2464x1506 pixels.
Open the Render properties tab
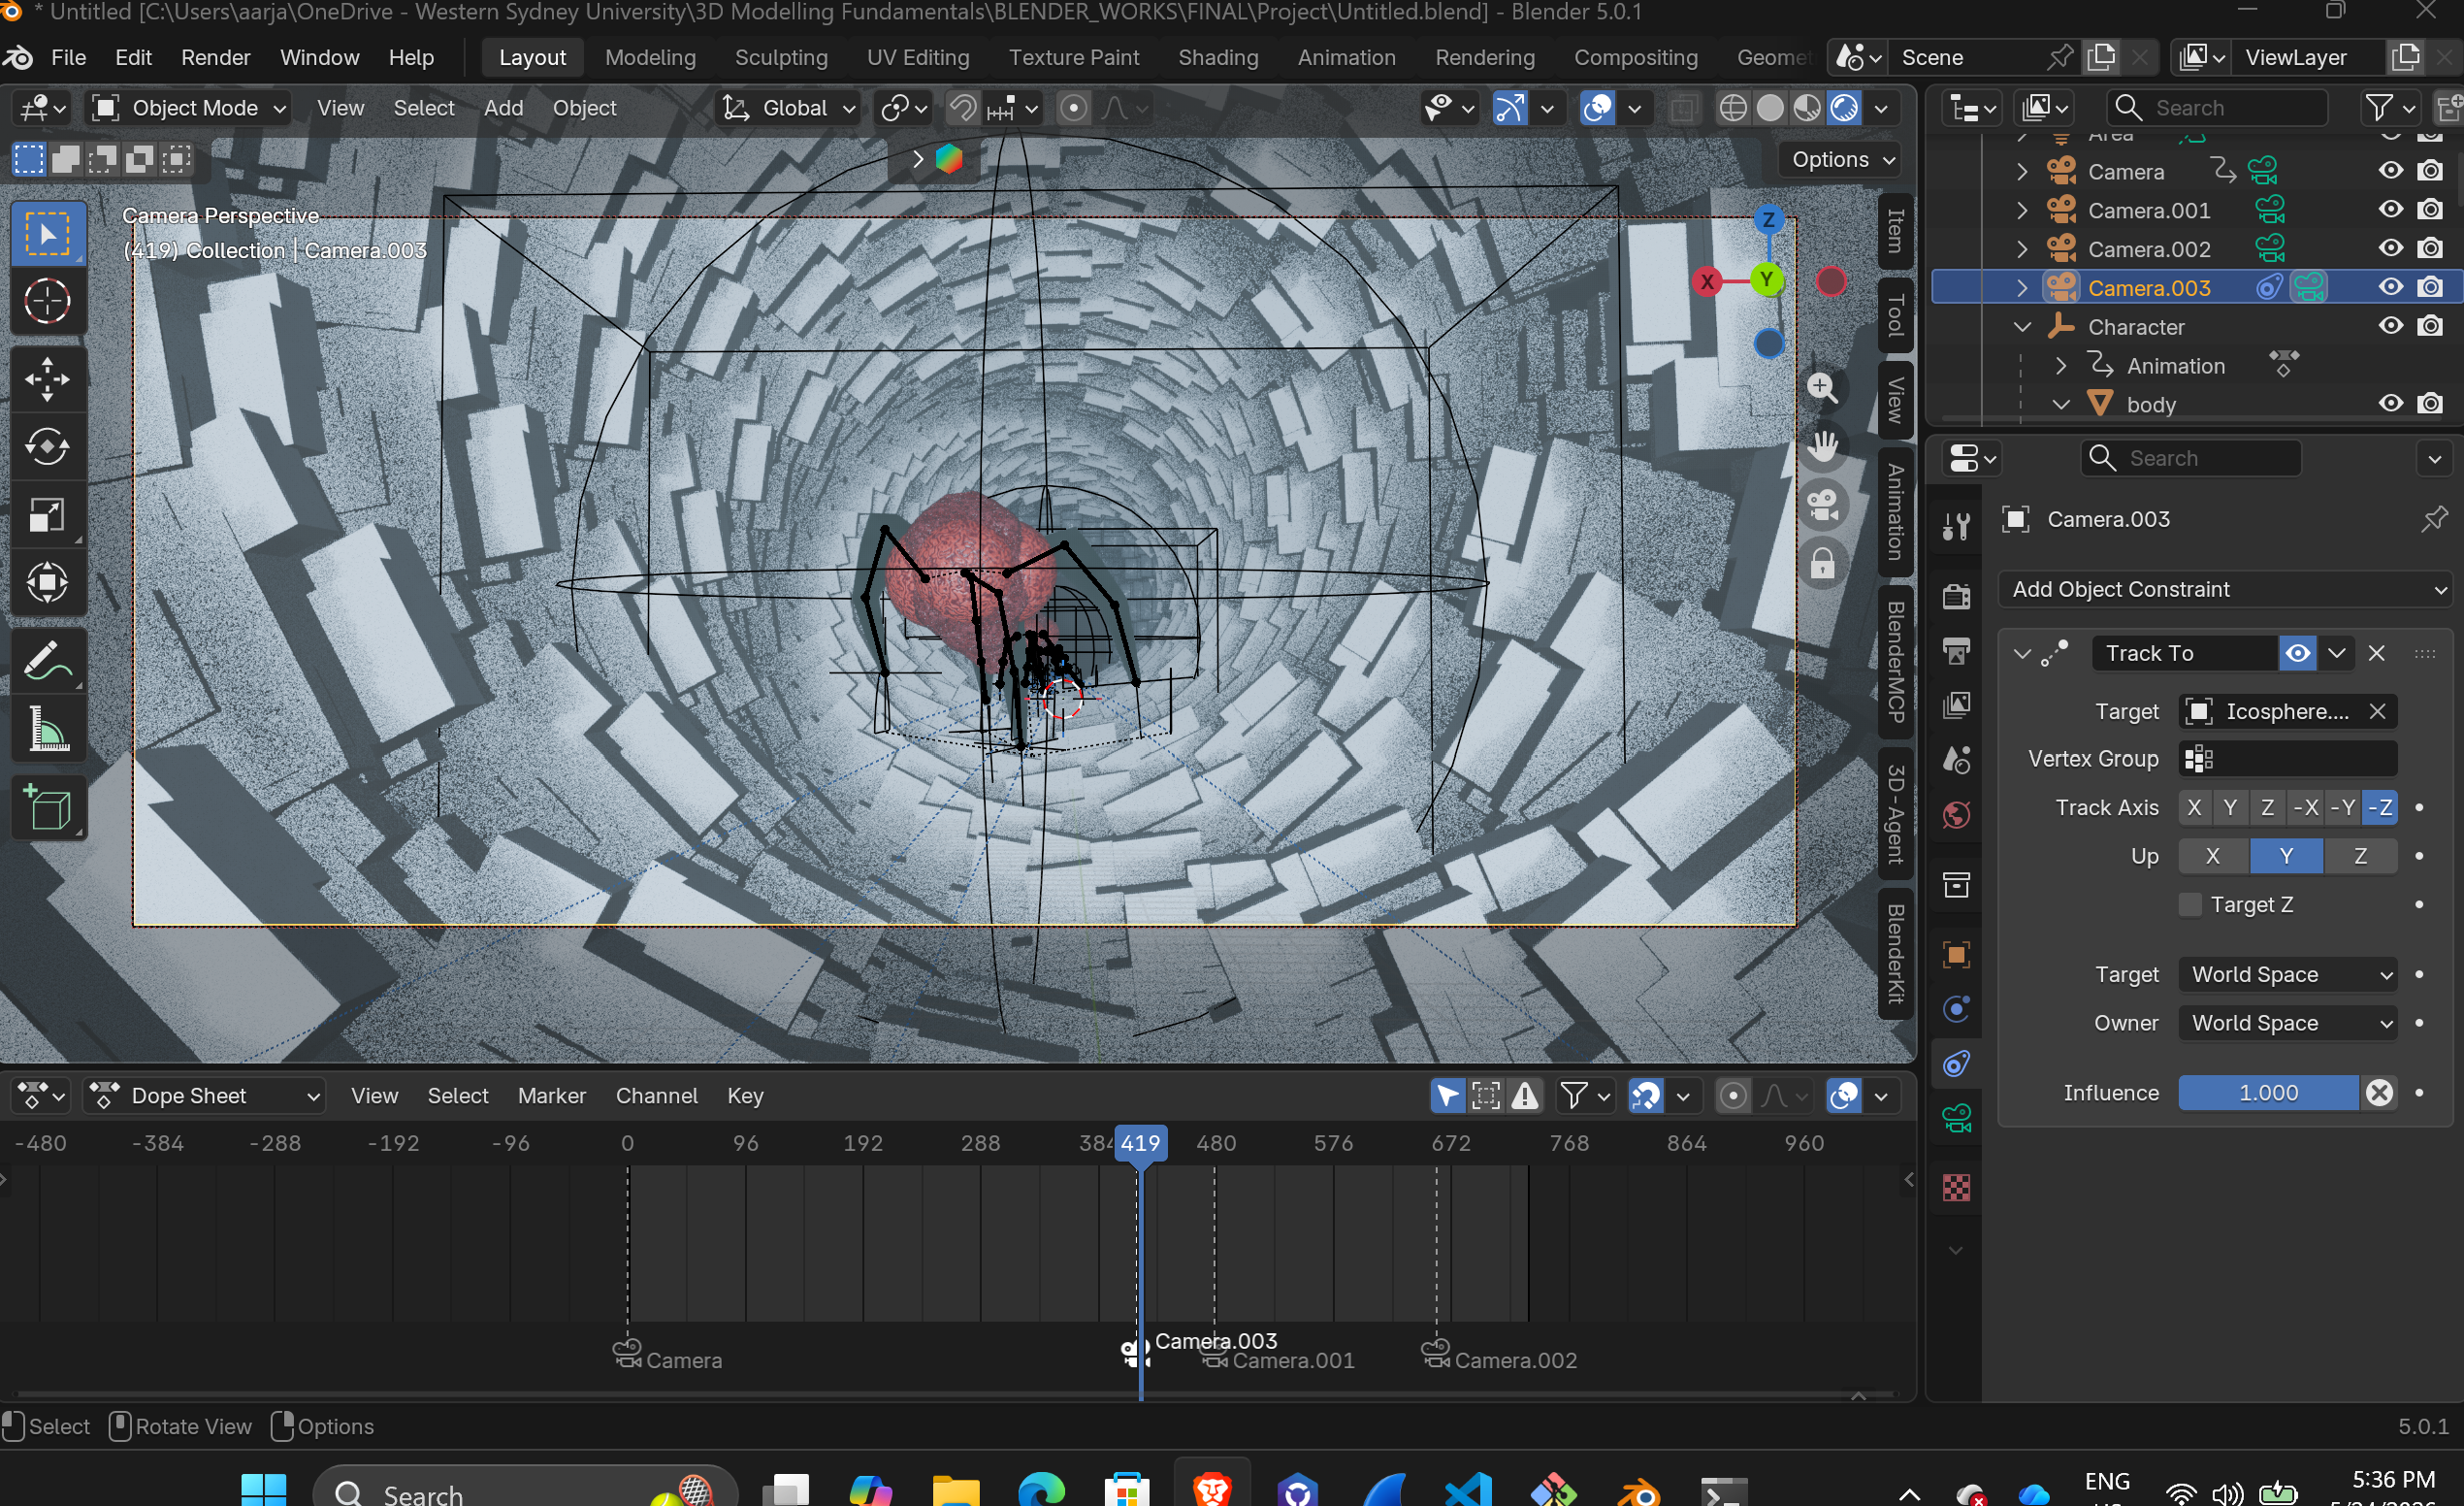1956,597
